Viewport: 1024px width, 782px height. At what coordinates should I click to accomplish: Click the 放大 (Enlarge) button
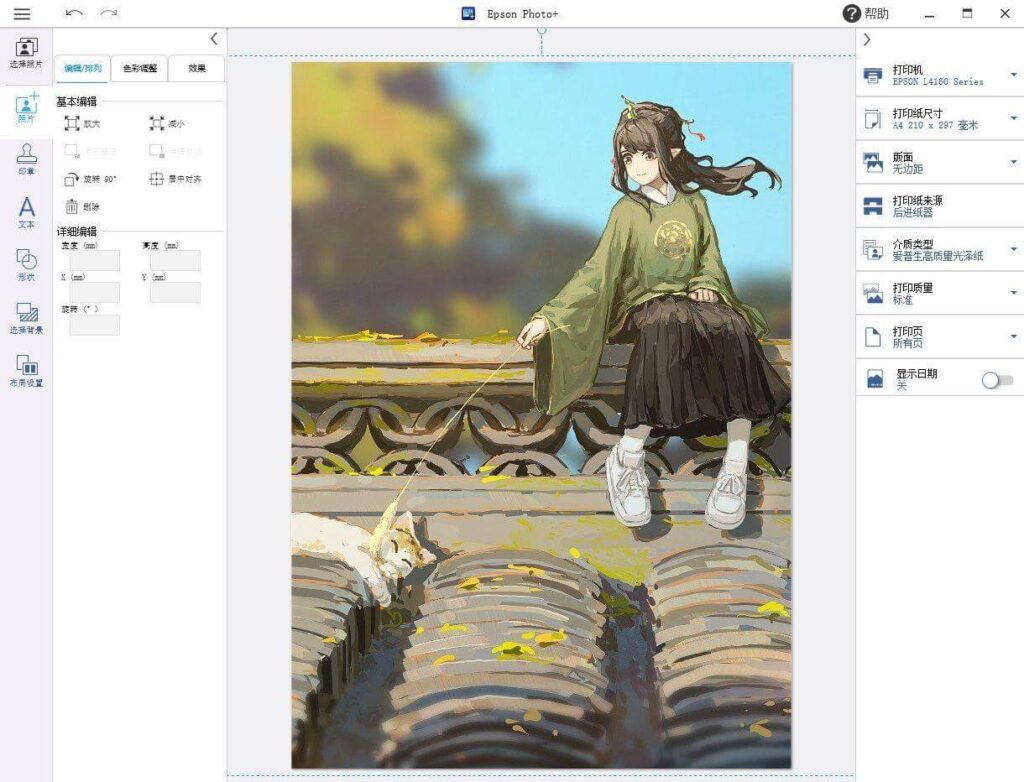click(82, 123)
